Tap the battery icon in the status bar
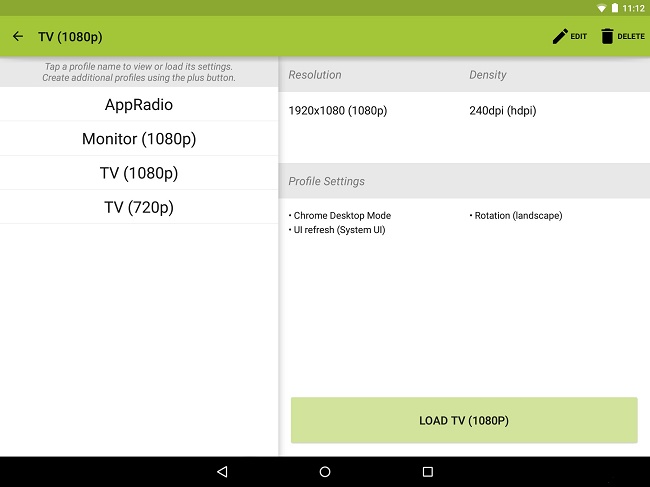 (615, 8)
